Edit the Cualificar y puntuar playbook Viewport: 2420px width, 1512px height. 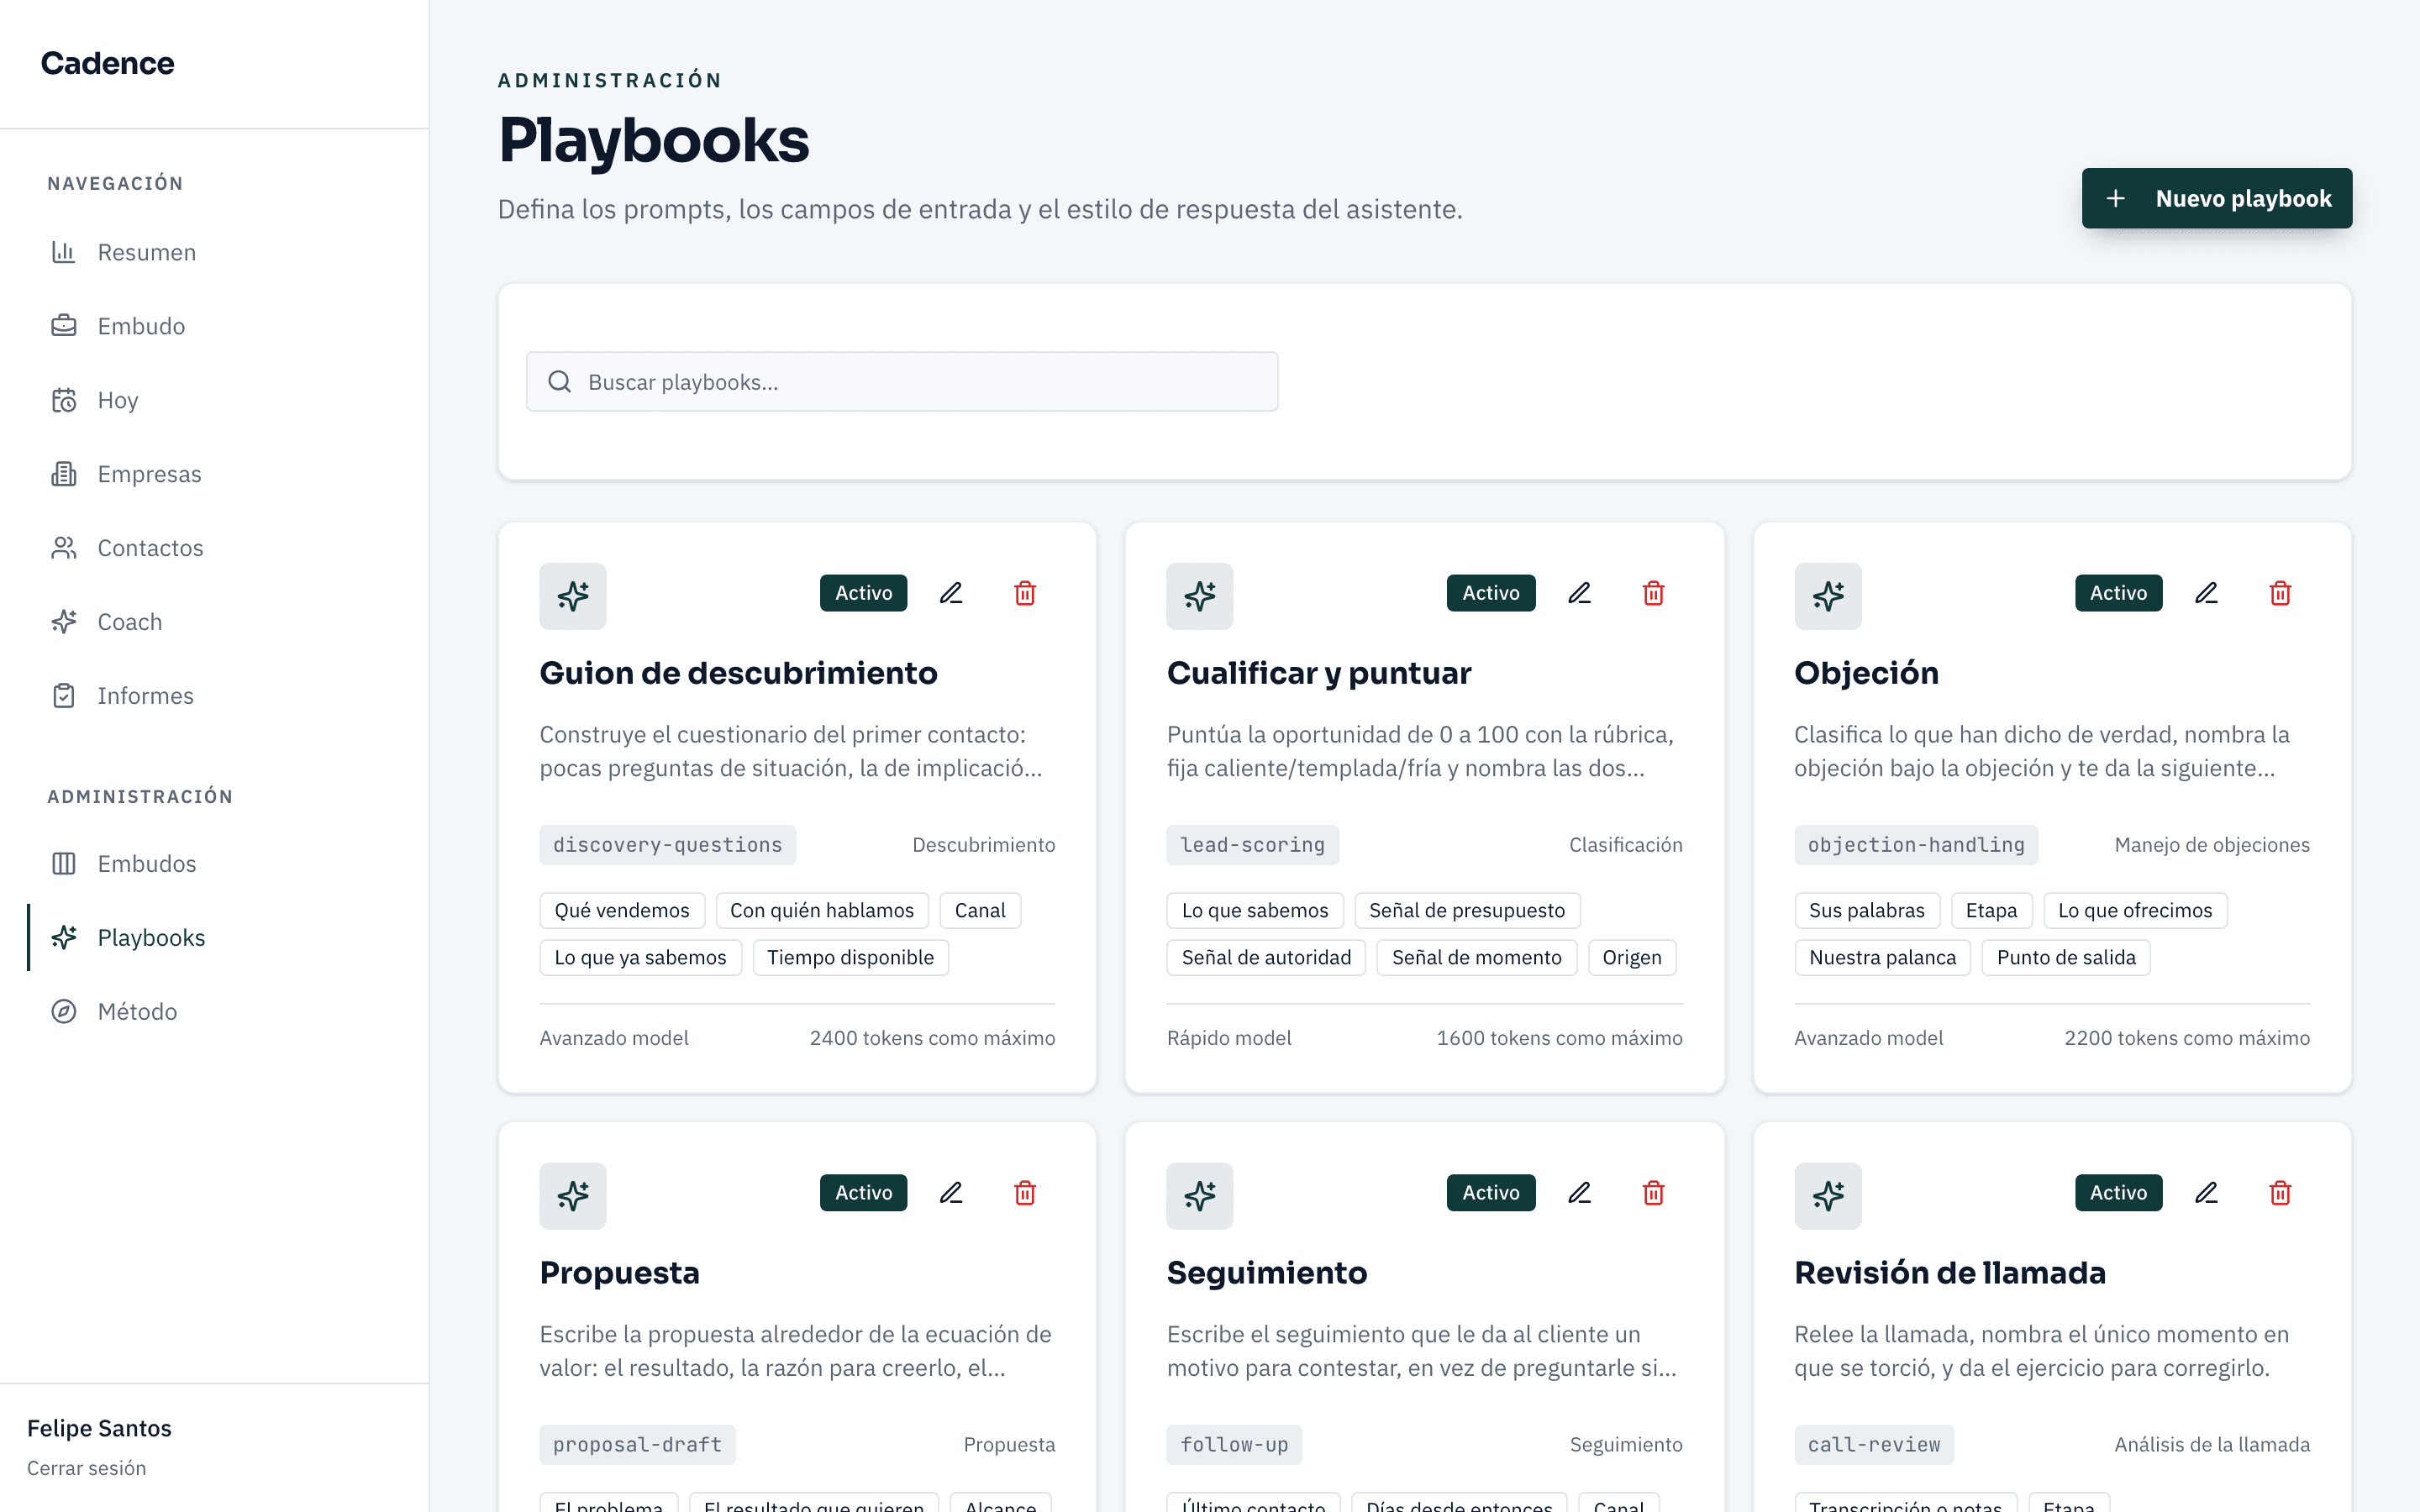[1579, 593]
